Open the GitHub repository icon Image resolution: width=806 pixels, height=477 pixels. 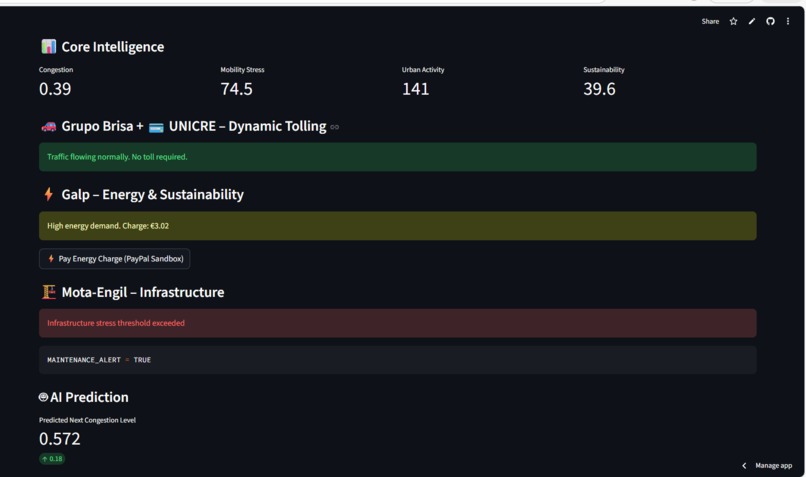(770, 22)
